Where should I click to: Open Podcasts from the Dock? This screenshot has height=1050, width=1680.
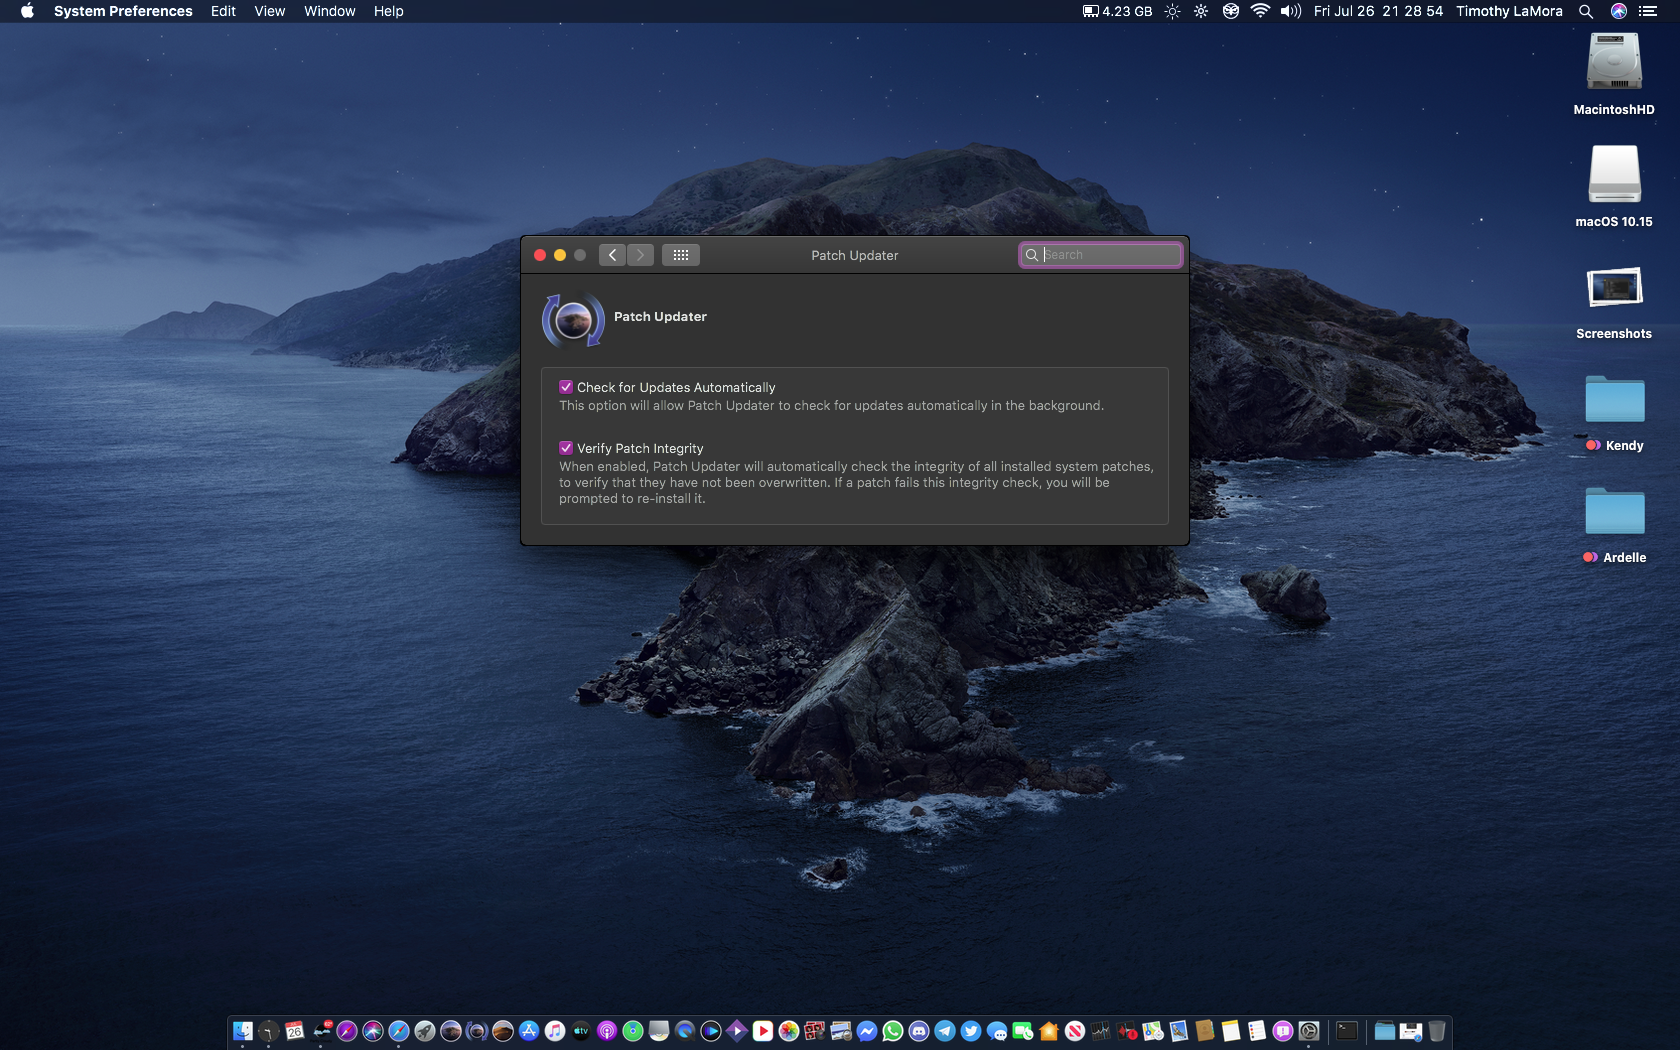click(607, 1031)
